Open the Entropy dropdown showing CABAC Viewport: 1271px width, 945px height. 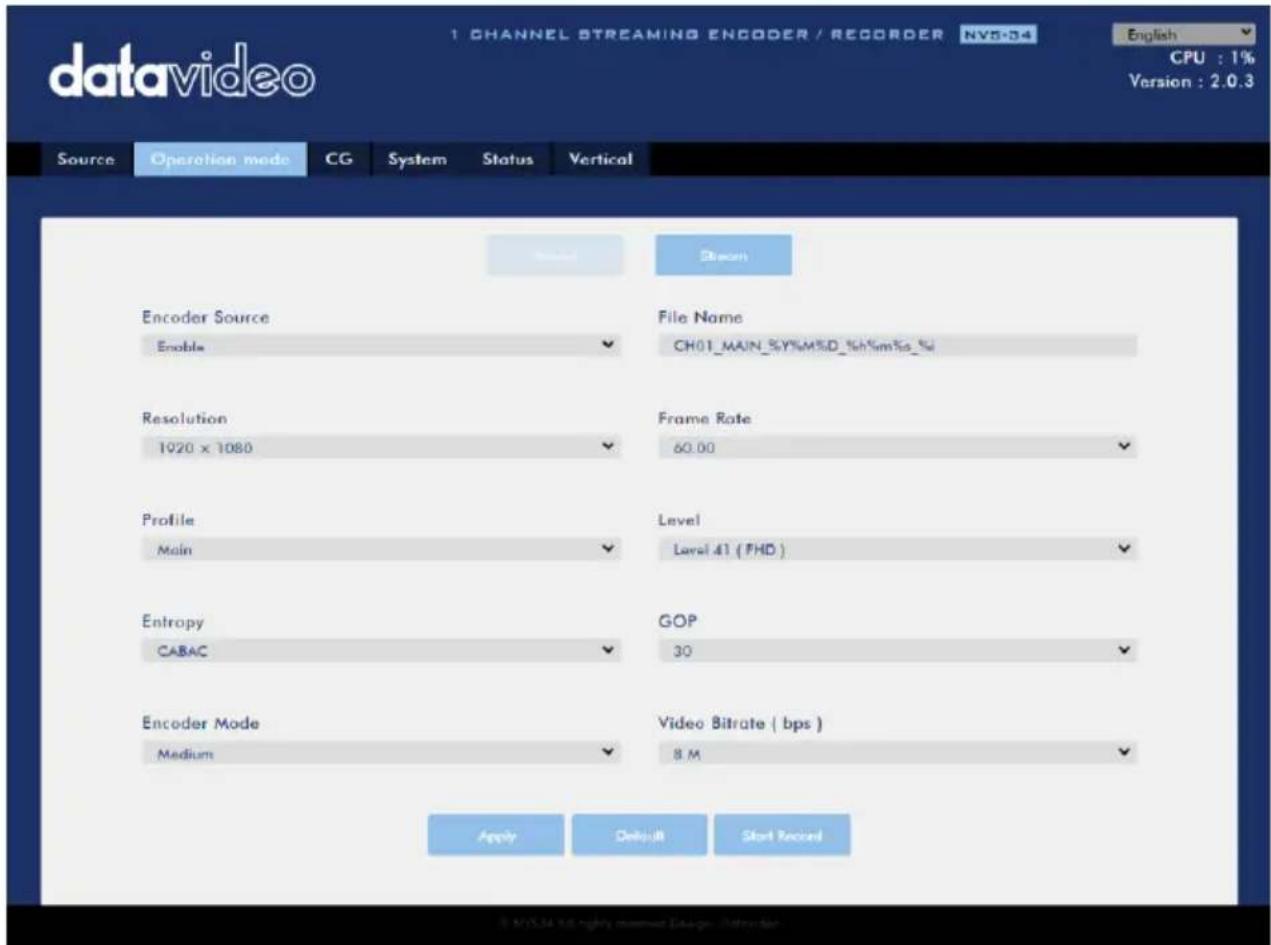pos(381,651)
